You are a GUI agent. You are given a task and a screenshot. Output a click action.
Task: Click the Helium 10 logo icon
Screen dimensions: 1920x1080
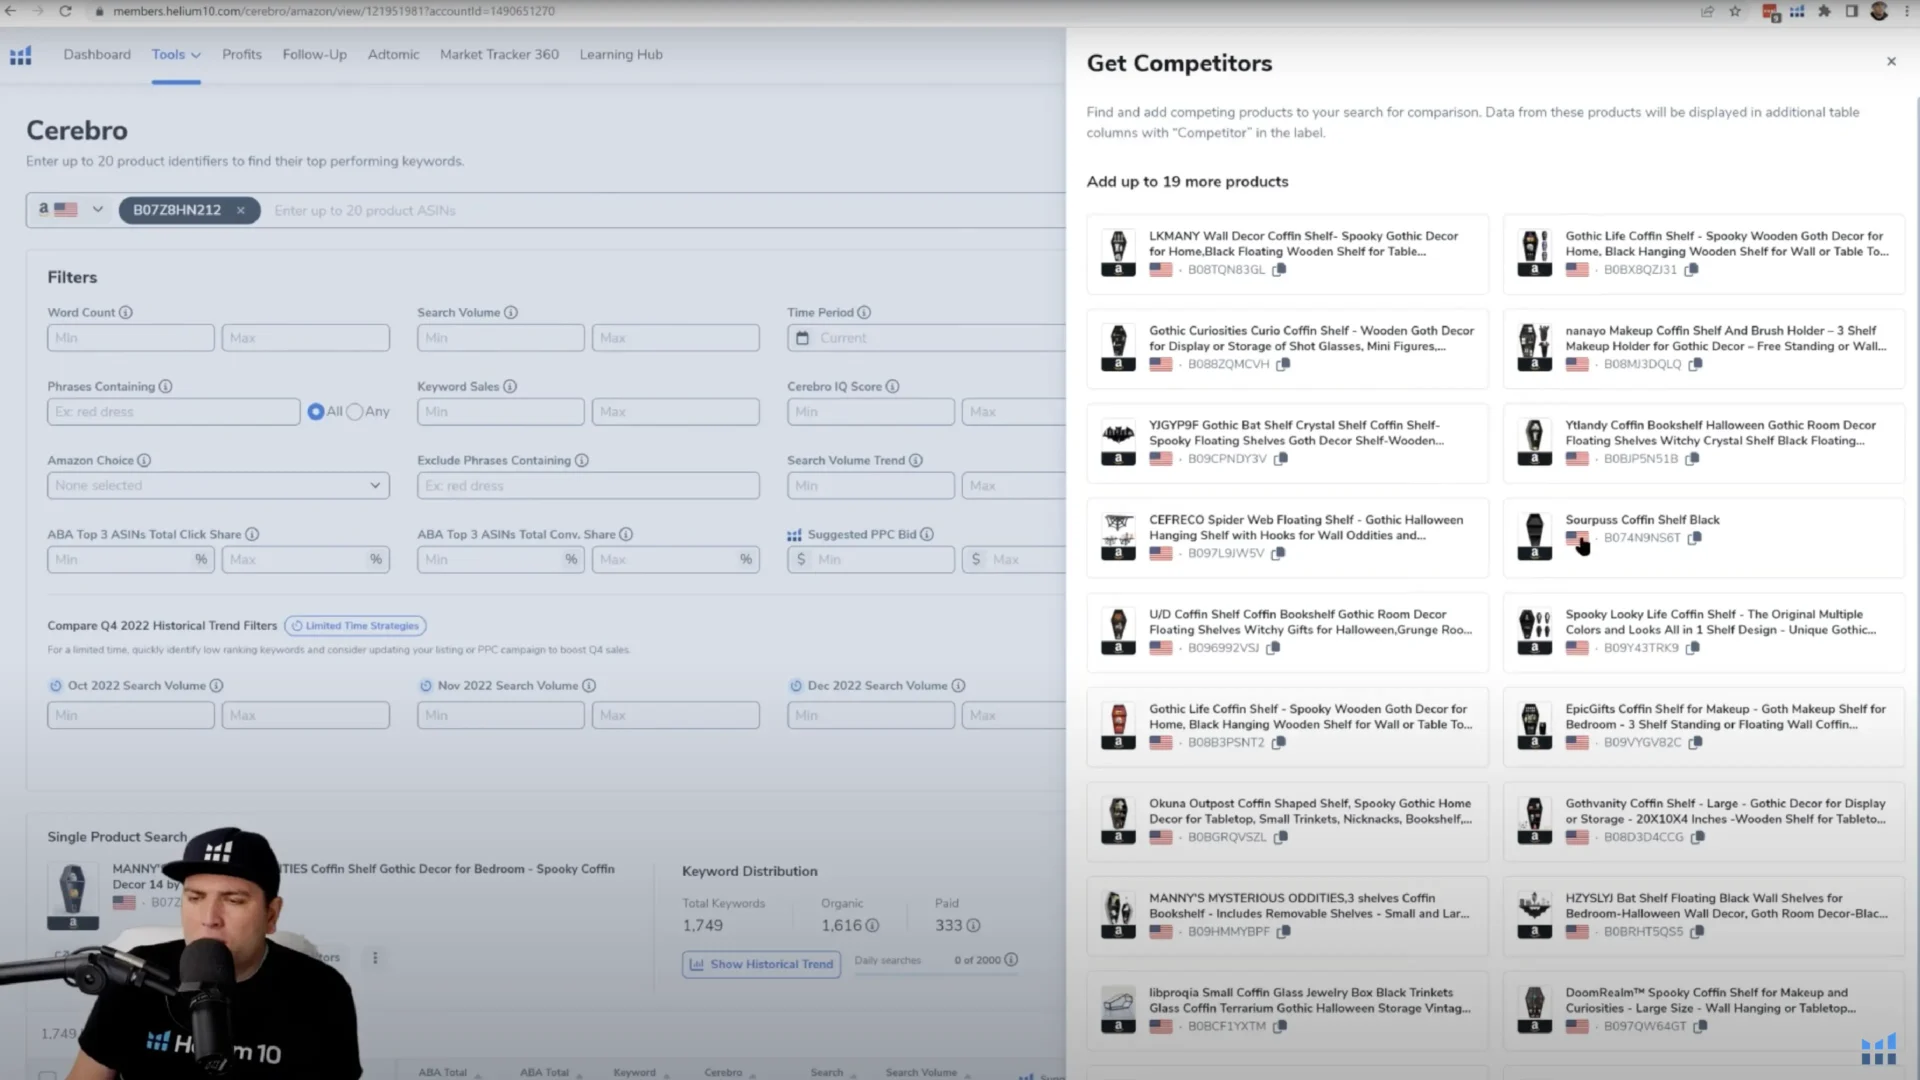coord(21,55)
